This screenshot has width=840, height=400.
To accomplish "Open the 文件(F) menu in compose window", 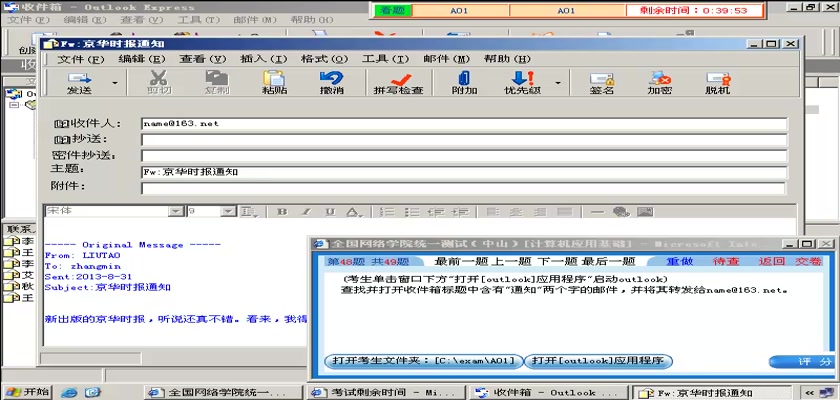I will click(81, 59).
